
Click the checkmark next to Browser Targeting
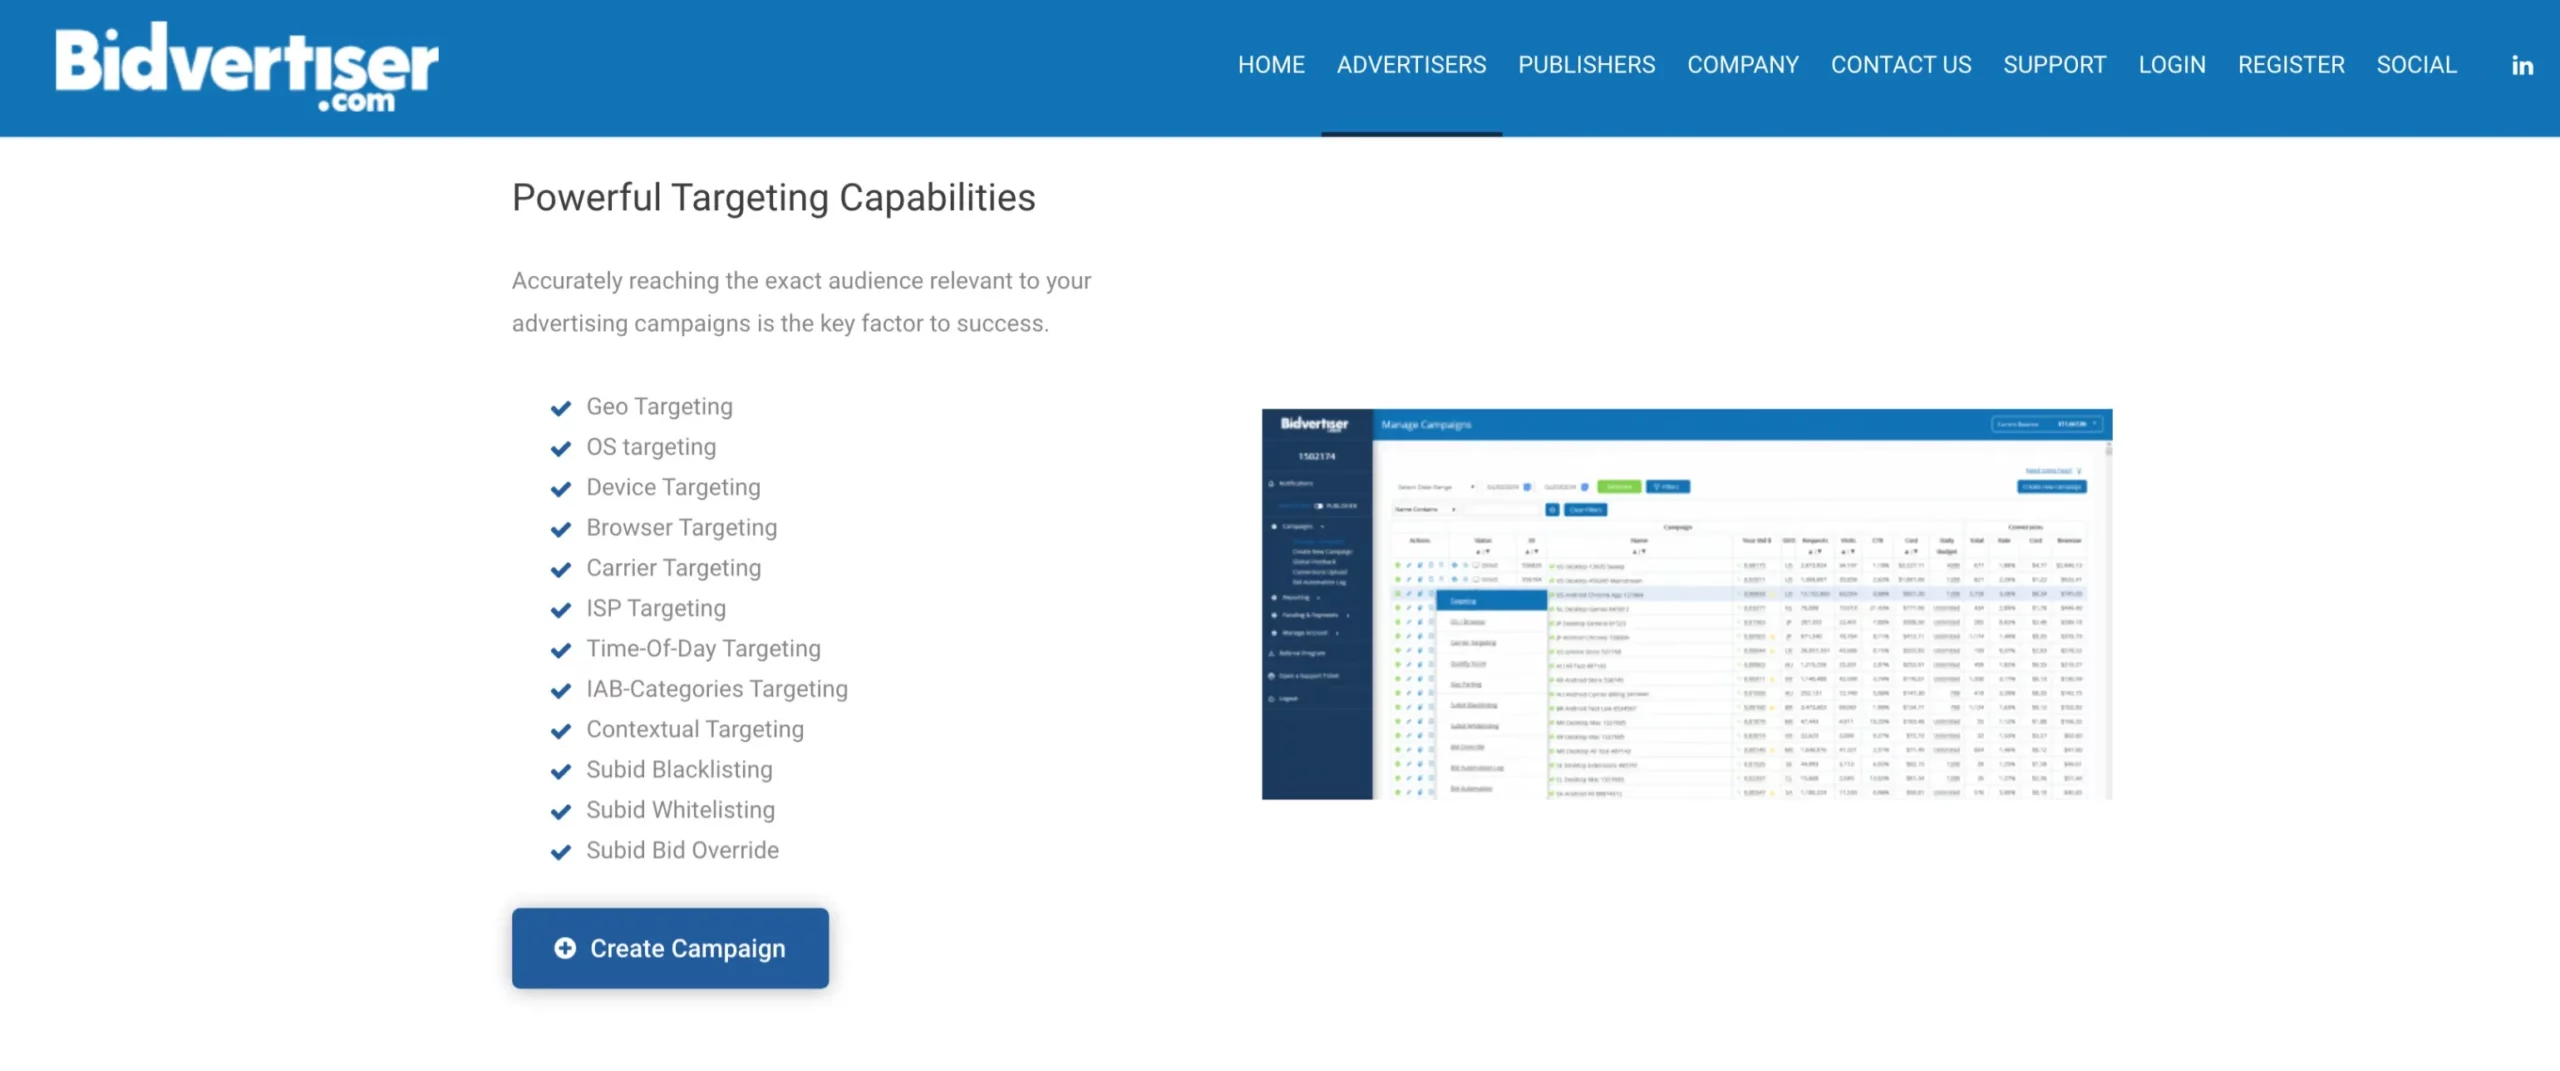[x=561, y=529]
